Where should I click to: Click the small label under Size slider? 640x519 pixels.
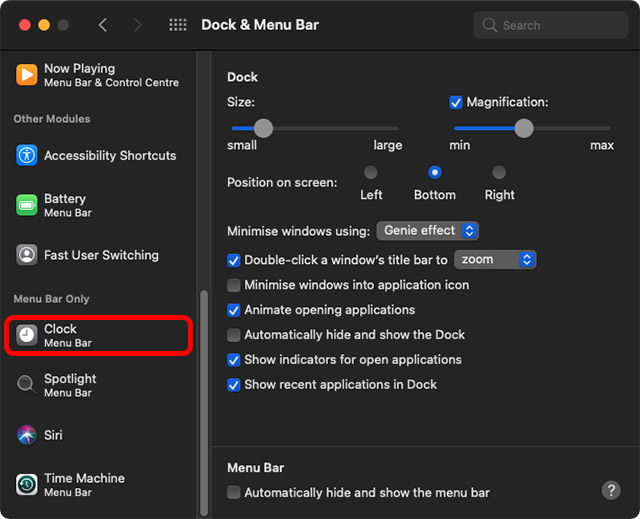pos(242,145)
